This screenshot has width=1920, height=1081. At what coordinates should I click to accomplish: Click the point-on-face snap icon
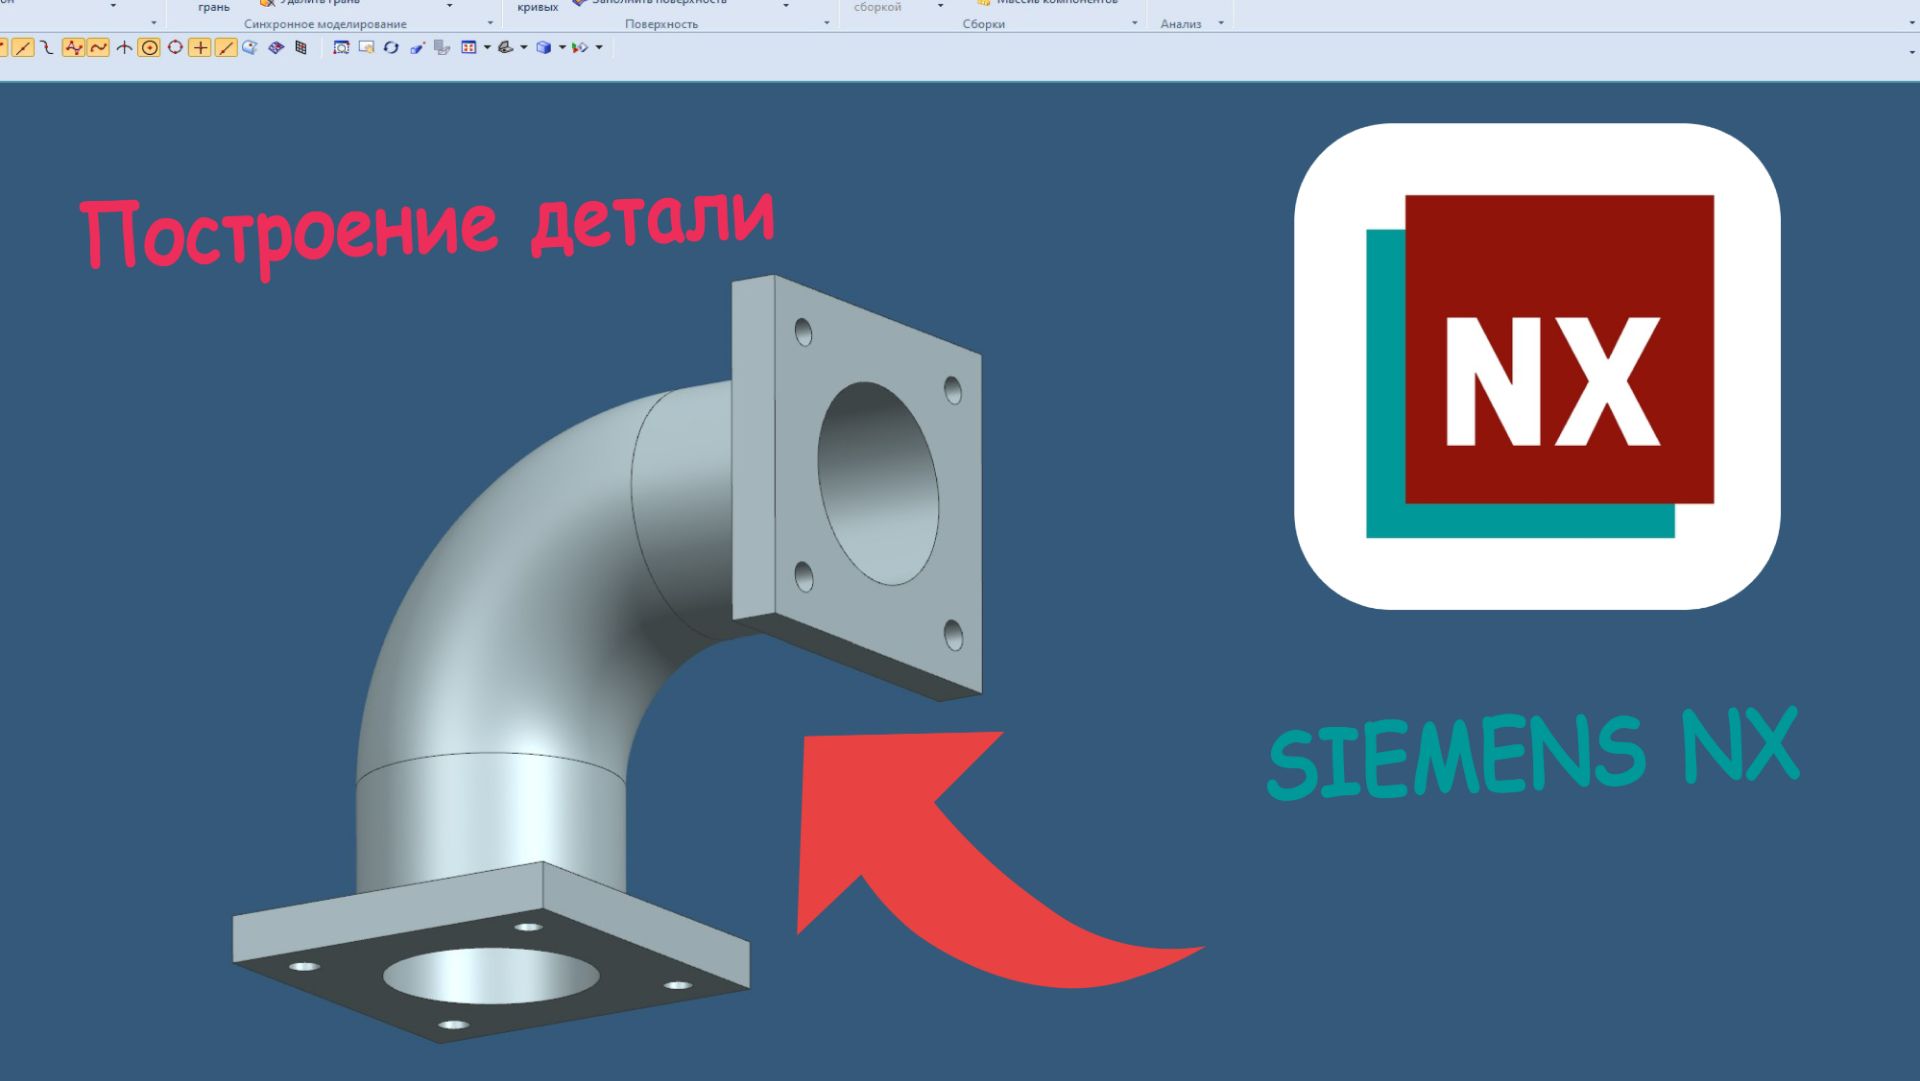click(250, 47)
